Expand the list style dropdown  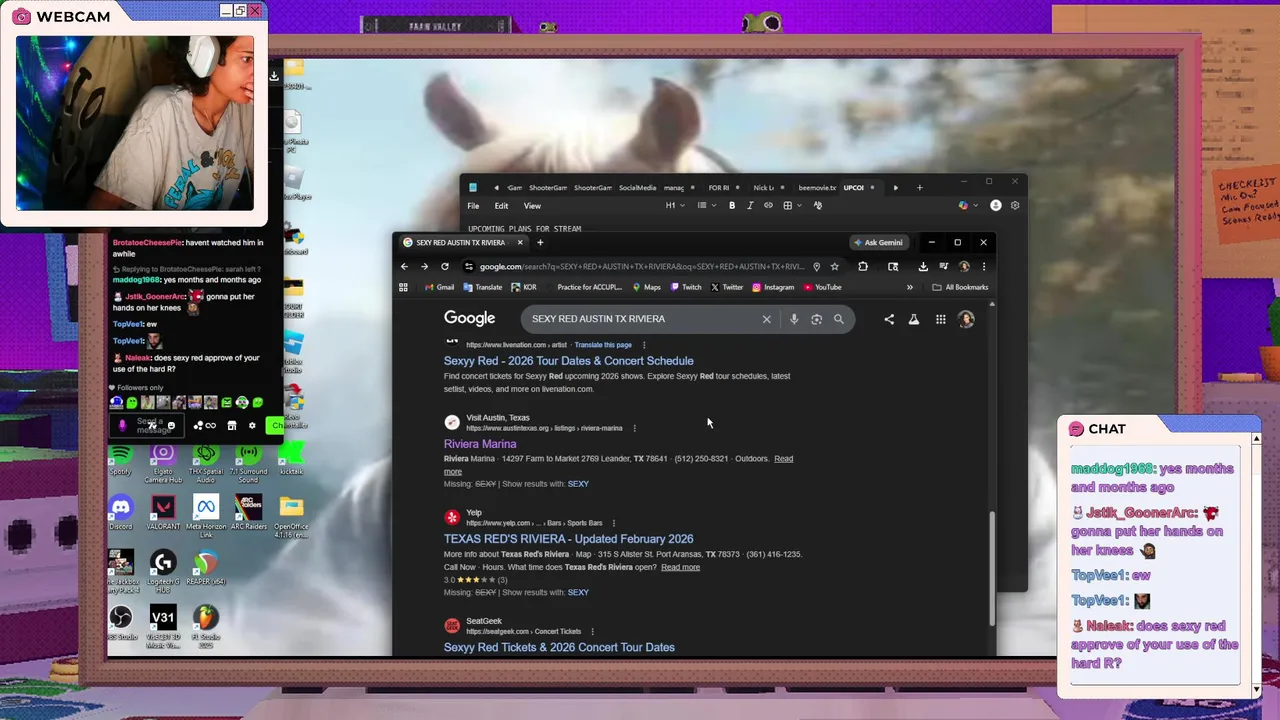(x=706, y=206)
